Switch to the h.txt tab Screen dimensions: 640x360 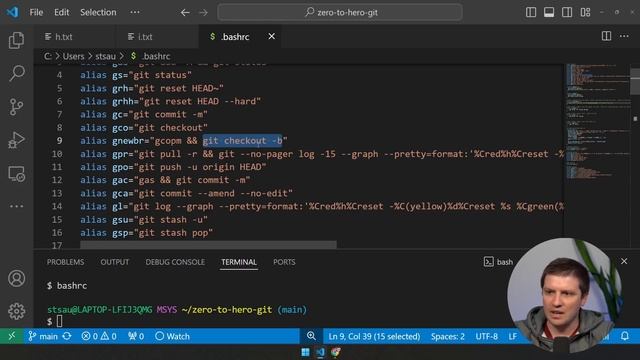tap(75, 37)
